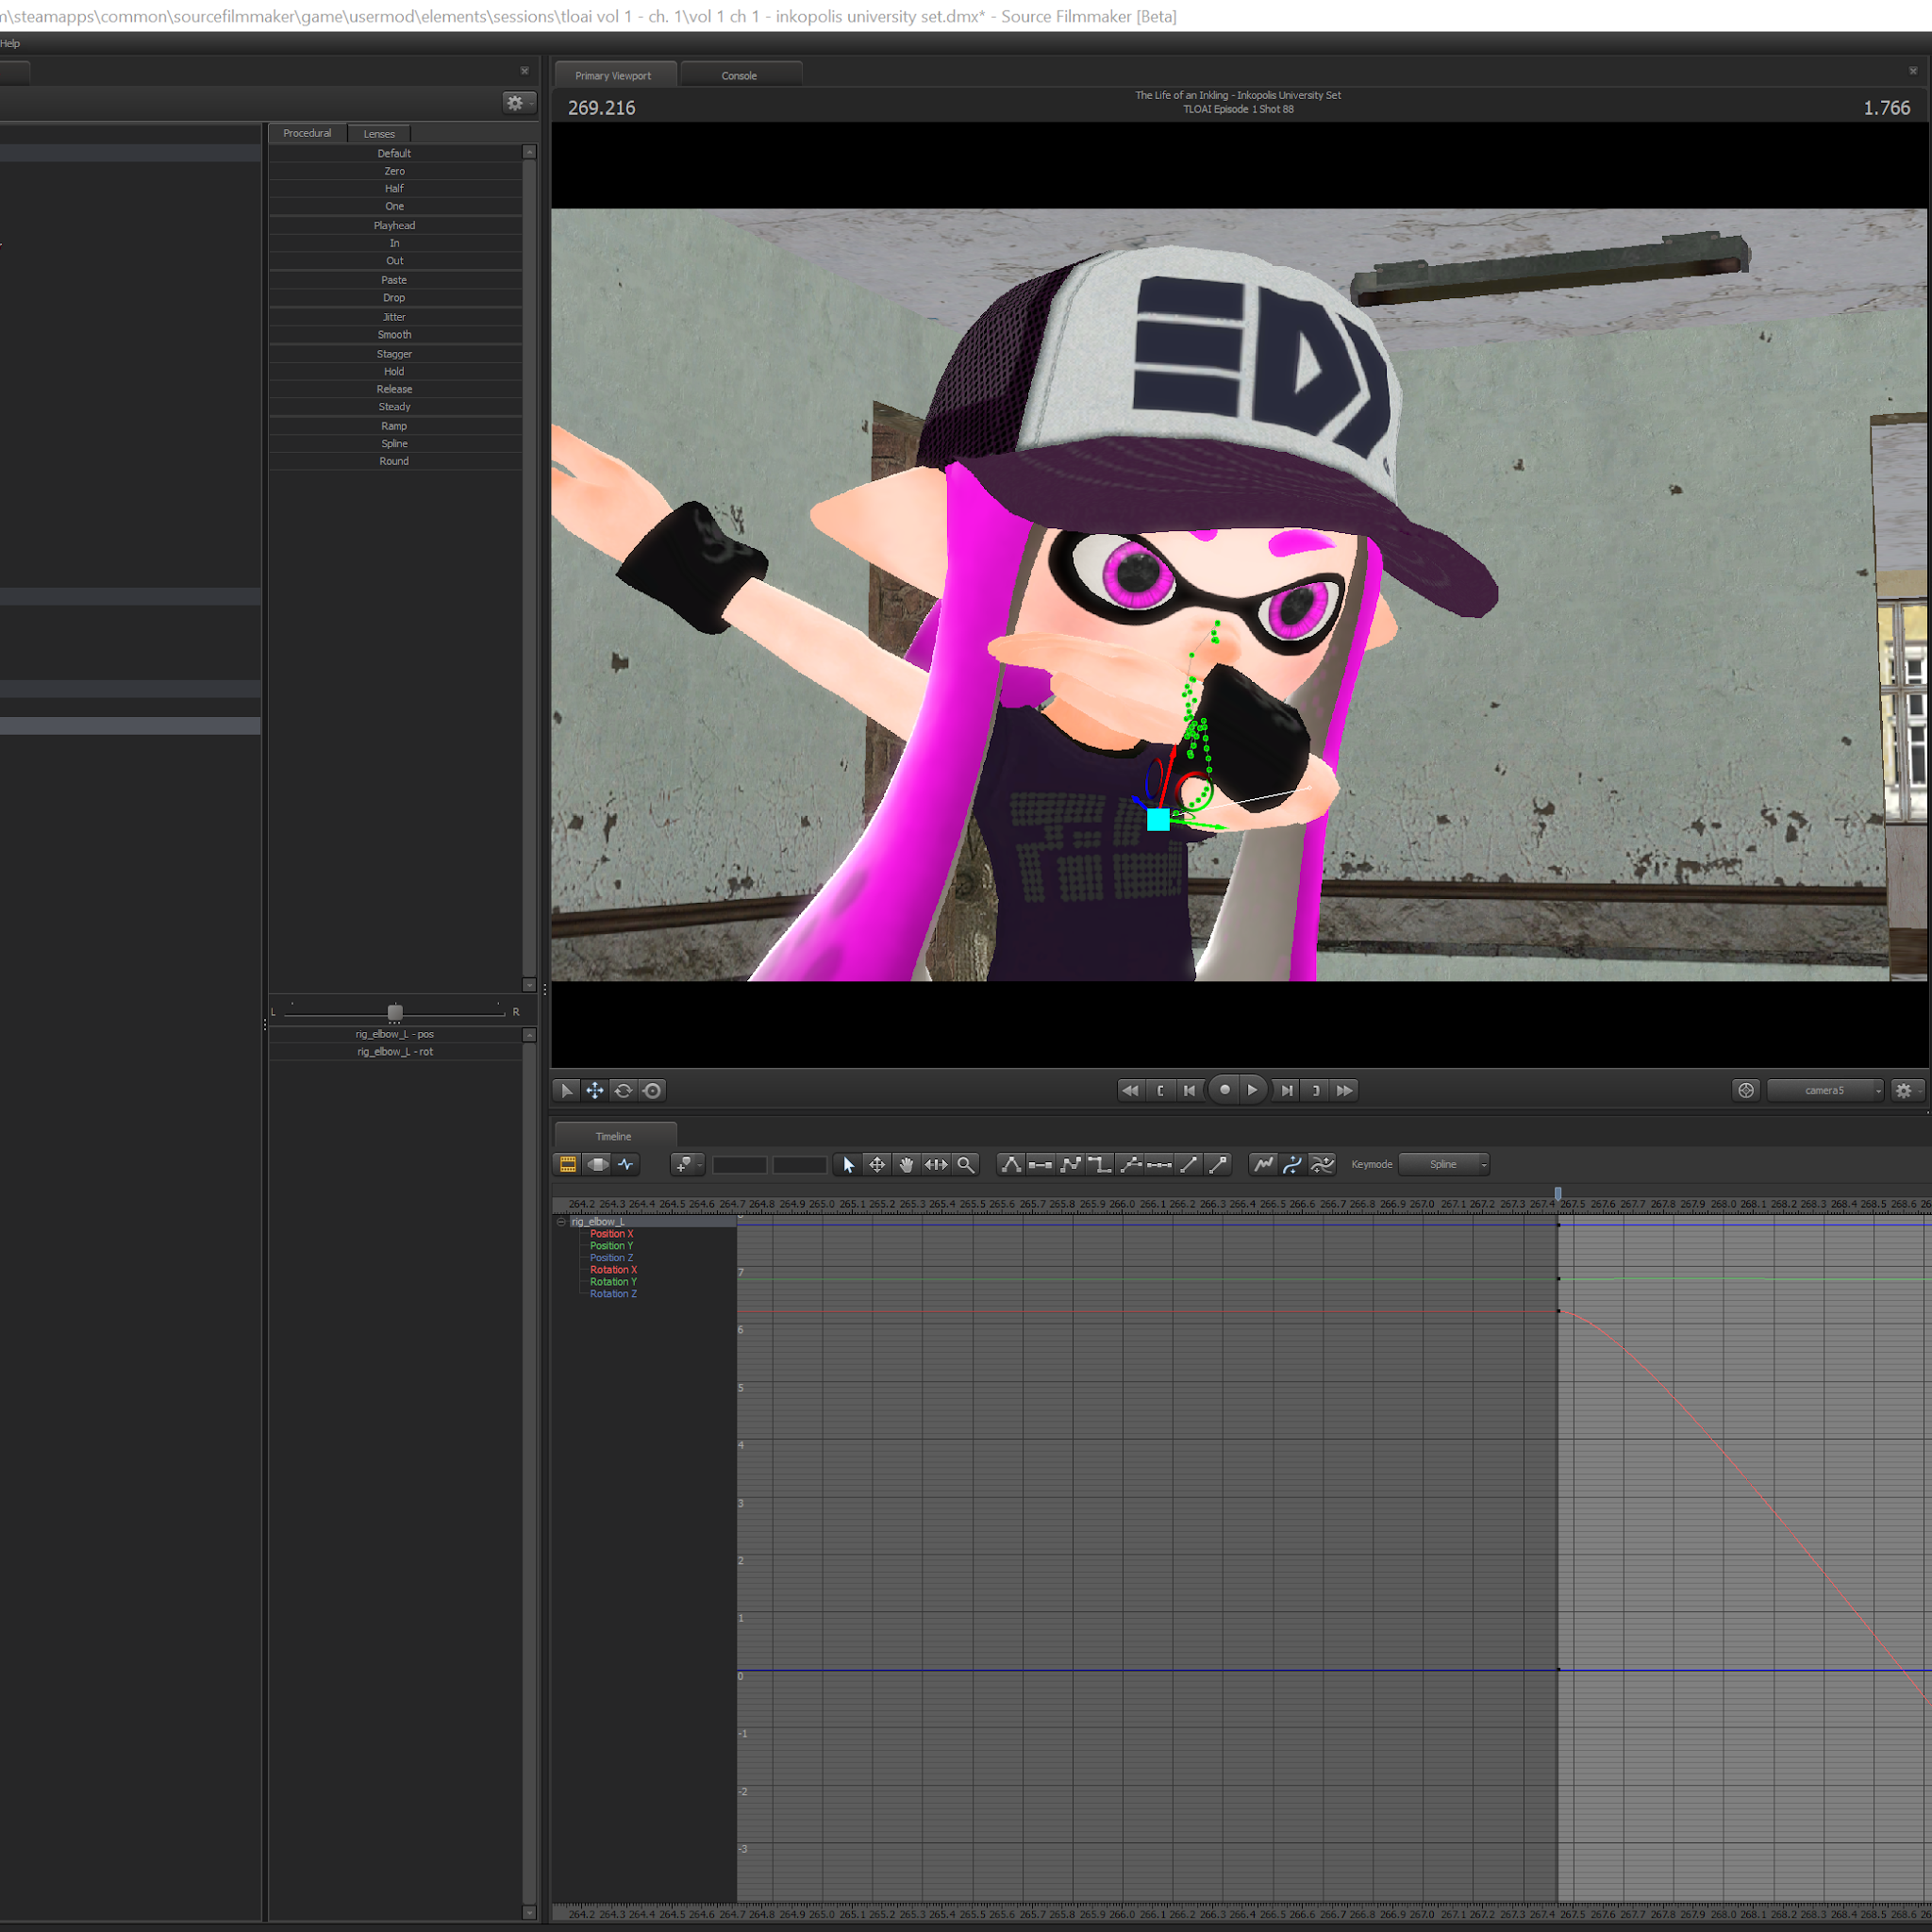
Task: Toggle the Rotation Z channel curve
Action: 613,1294
